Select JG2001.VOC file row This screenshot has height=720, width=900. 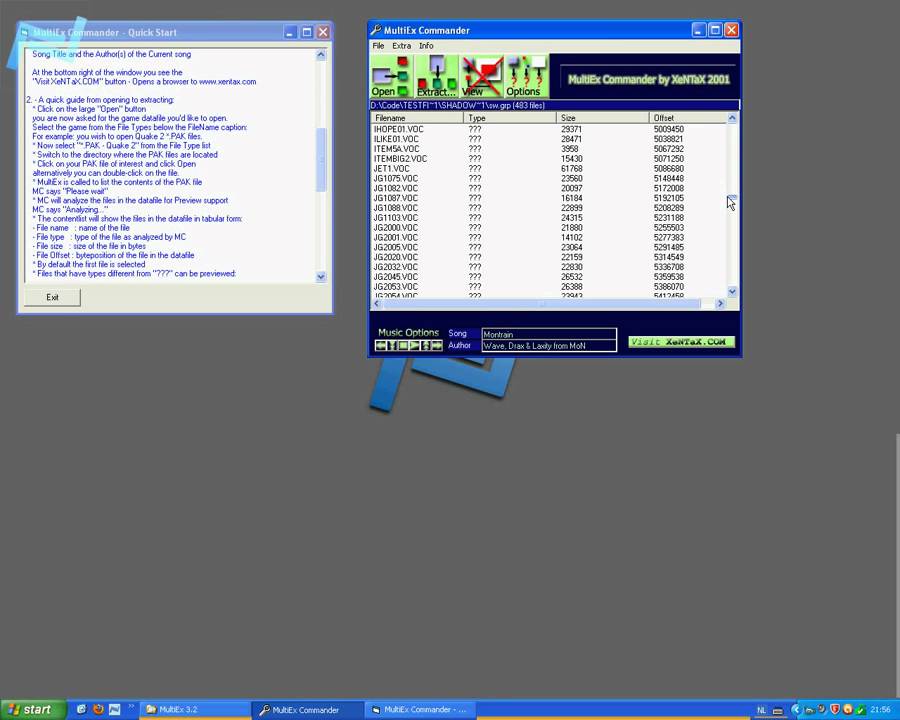pos(548,237)
